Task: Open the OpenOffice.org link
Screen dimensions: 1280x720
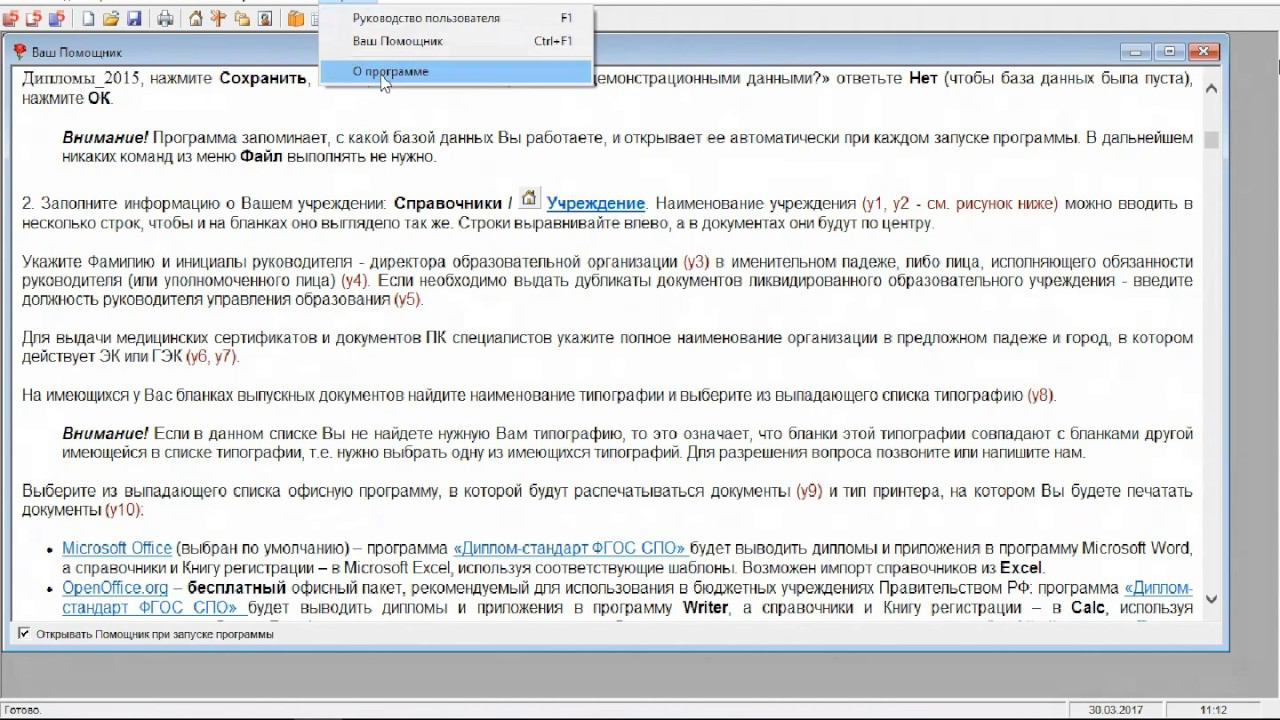Action: pos(115,588)
